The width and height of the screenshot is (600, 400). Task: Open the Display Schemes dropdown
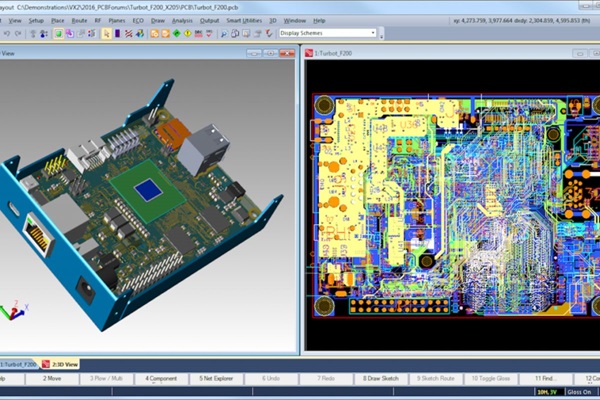(327, 32)
